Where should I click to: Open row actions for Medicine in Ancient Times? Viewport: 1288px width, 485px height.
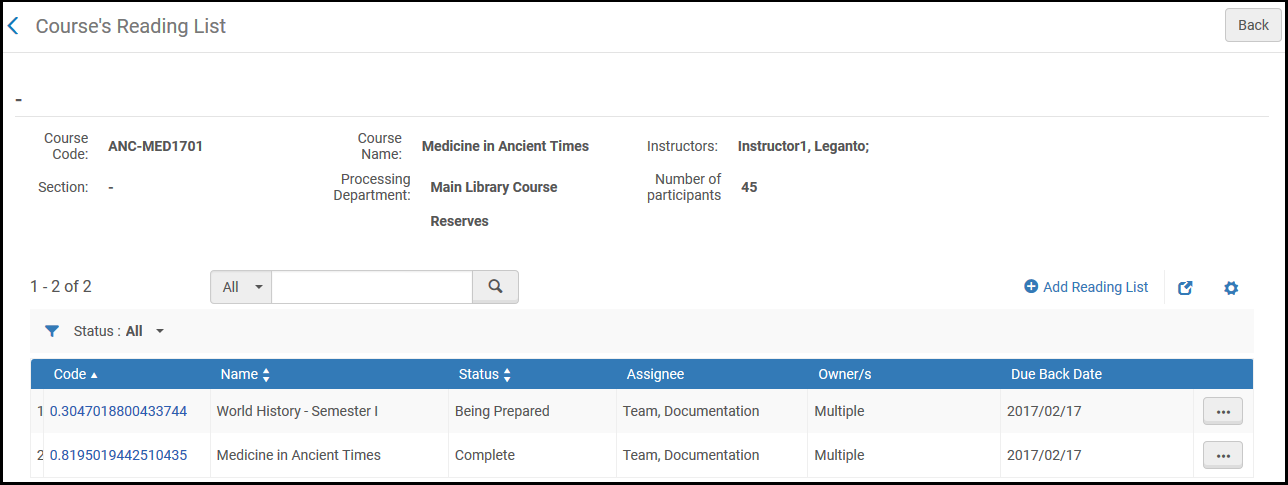point(1222,455)
